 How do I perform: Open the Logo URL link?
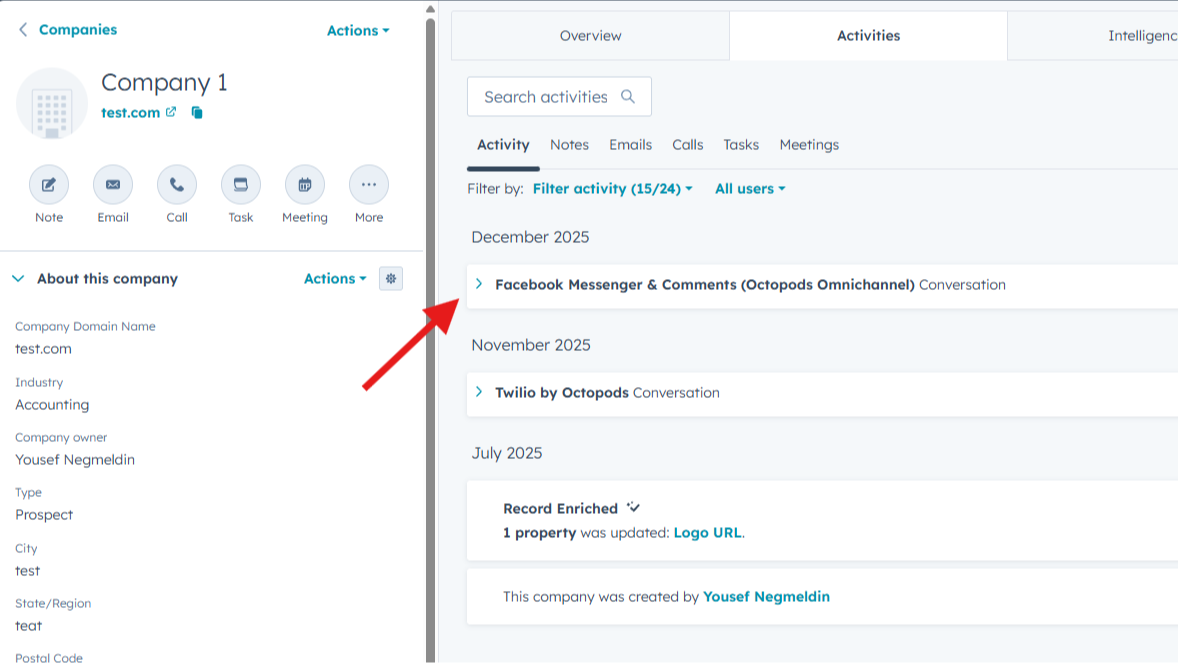point(708,532)
